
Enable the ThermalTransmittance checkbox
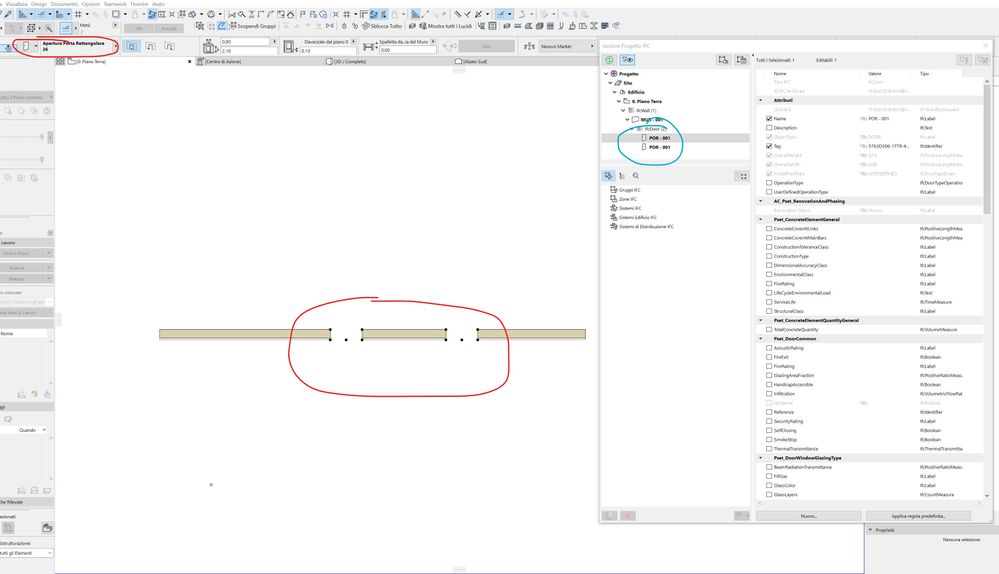tap(769, 448)
